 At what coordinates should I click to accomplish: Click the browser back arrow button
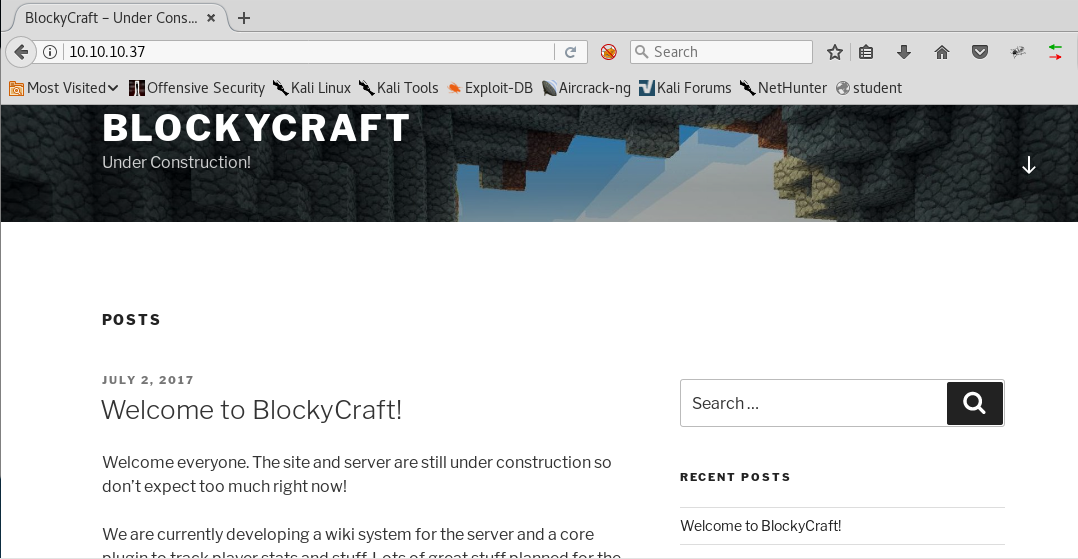click(20, 52)
